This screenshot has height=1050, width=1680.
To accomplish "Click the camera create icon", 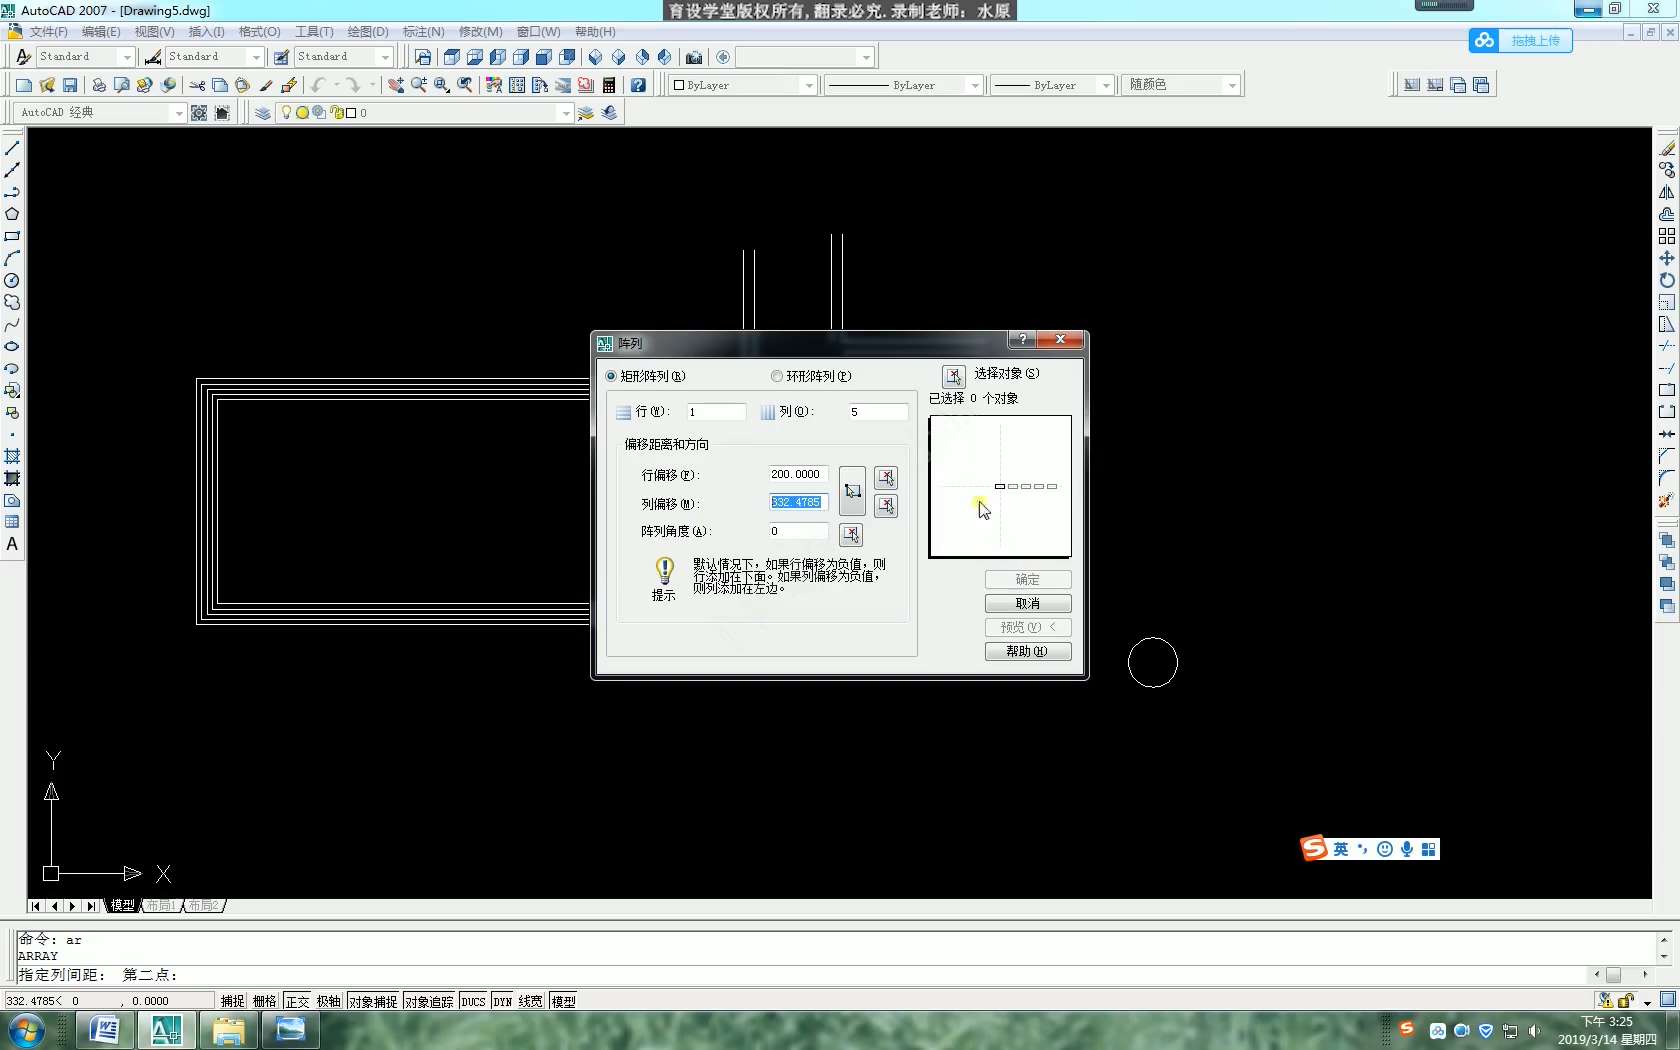I will pos(694,57).
